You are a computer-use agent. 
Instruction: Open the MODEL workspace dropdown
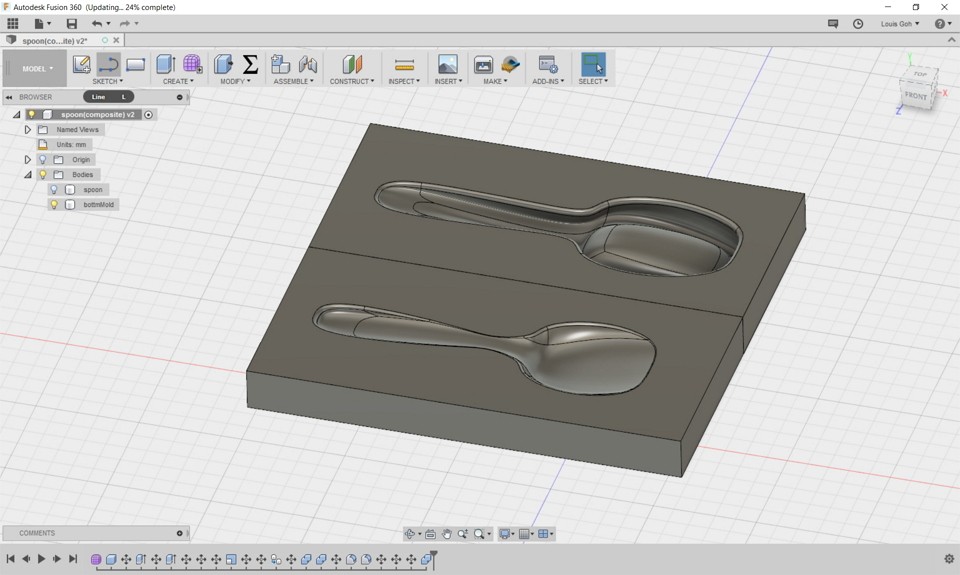pos(37,69)
